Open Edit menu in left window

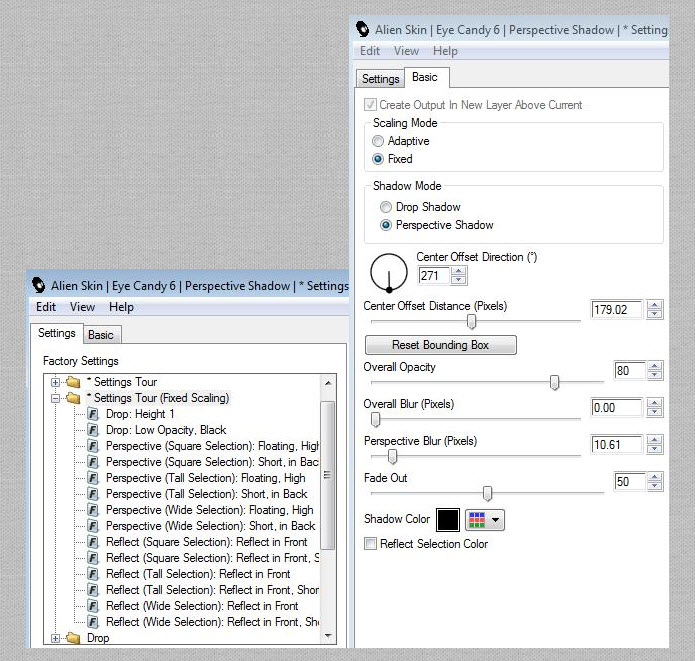click(46, 307)
